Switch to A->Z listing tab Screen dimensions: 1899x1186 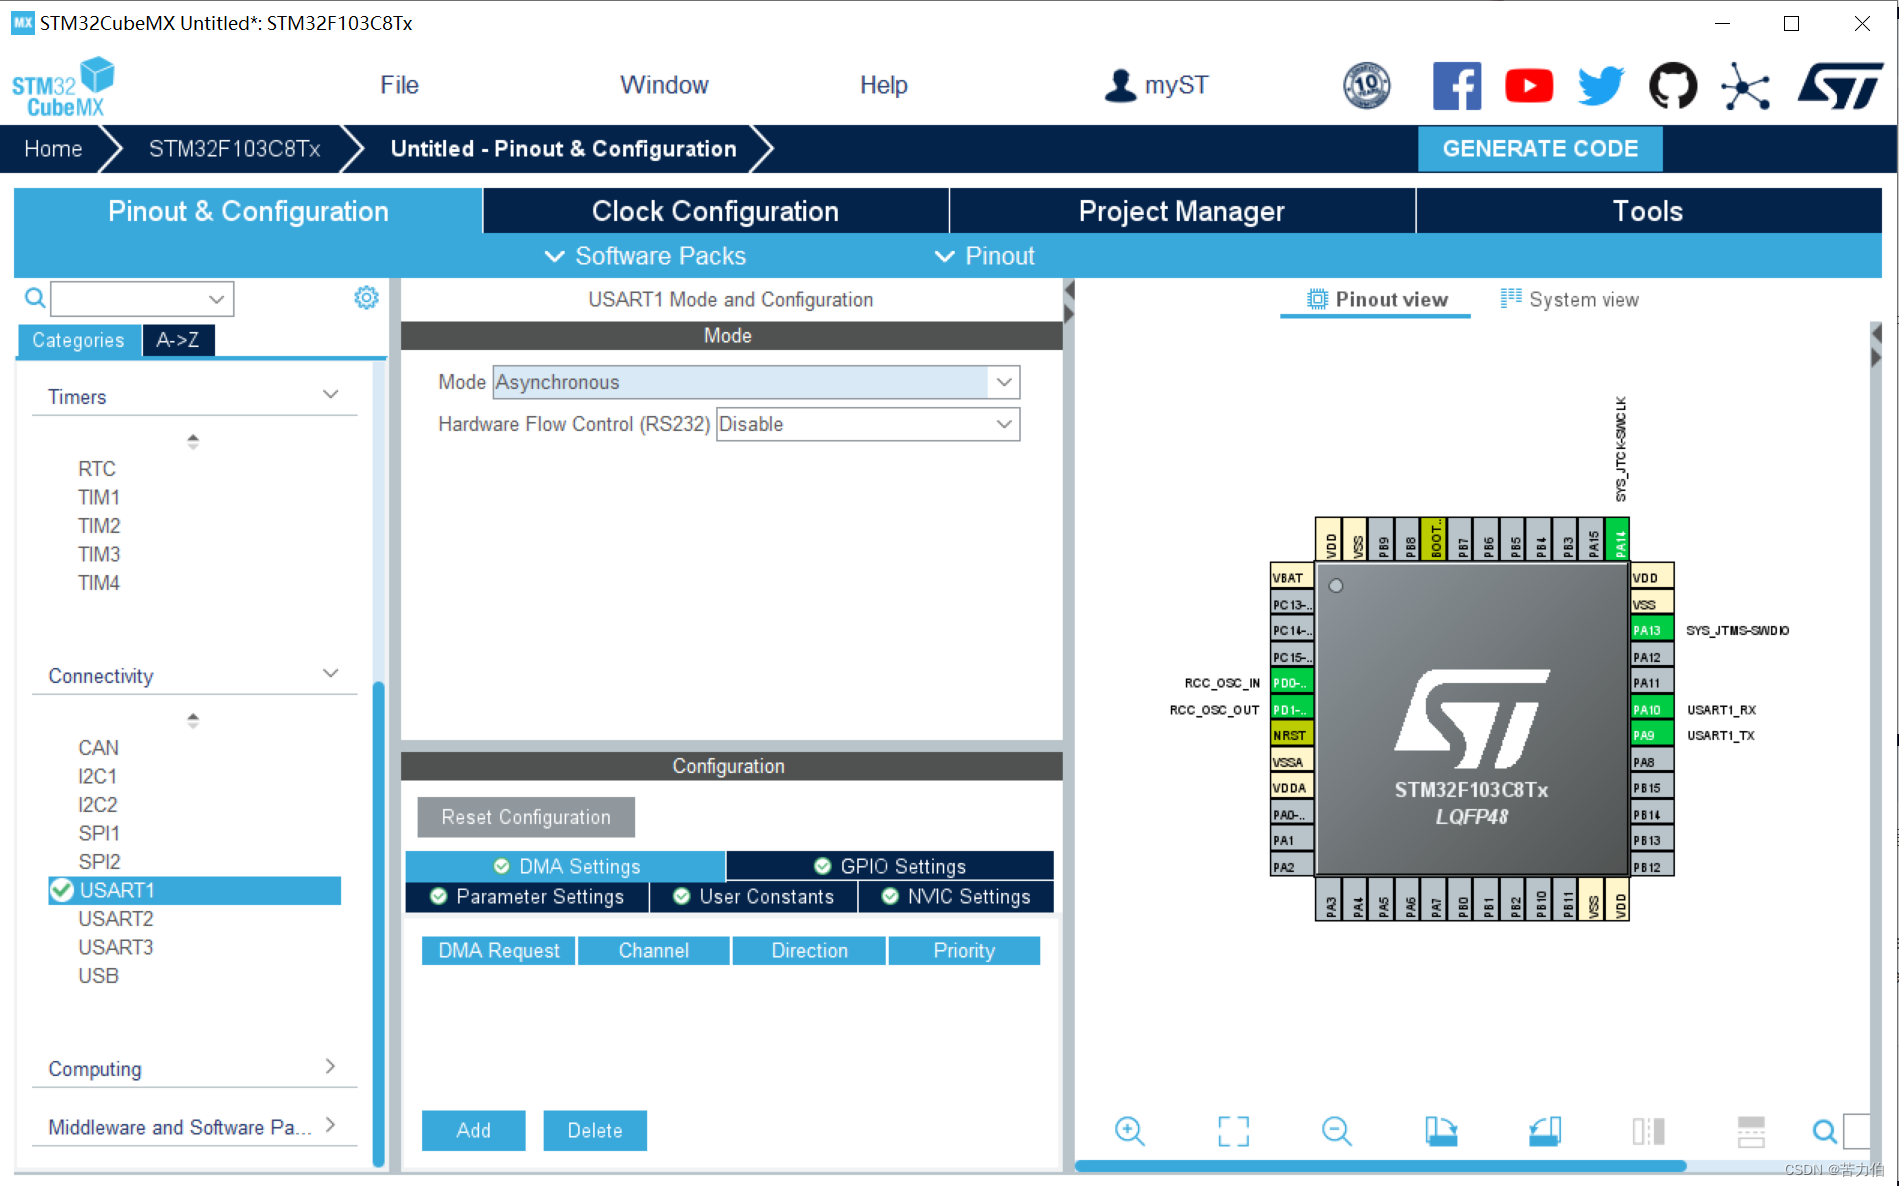tap(178, 340)
